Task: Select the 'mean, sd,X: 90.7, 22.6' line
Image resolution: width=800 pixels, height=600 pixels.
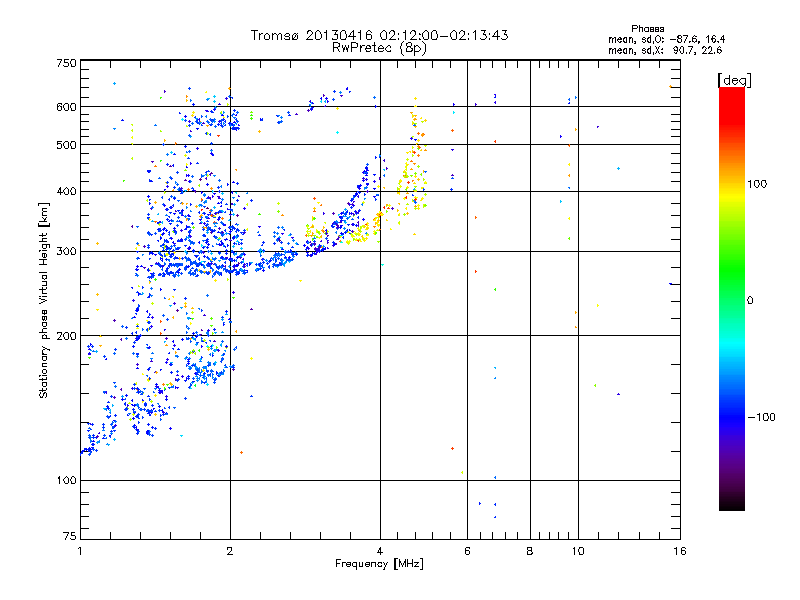Action: [665, 50]
